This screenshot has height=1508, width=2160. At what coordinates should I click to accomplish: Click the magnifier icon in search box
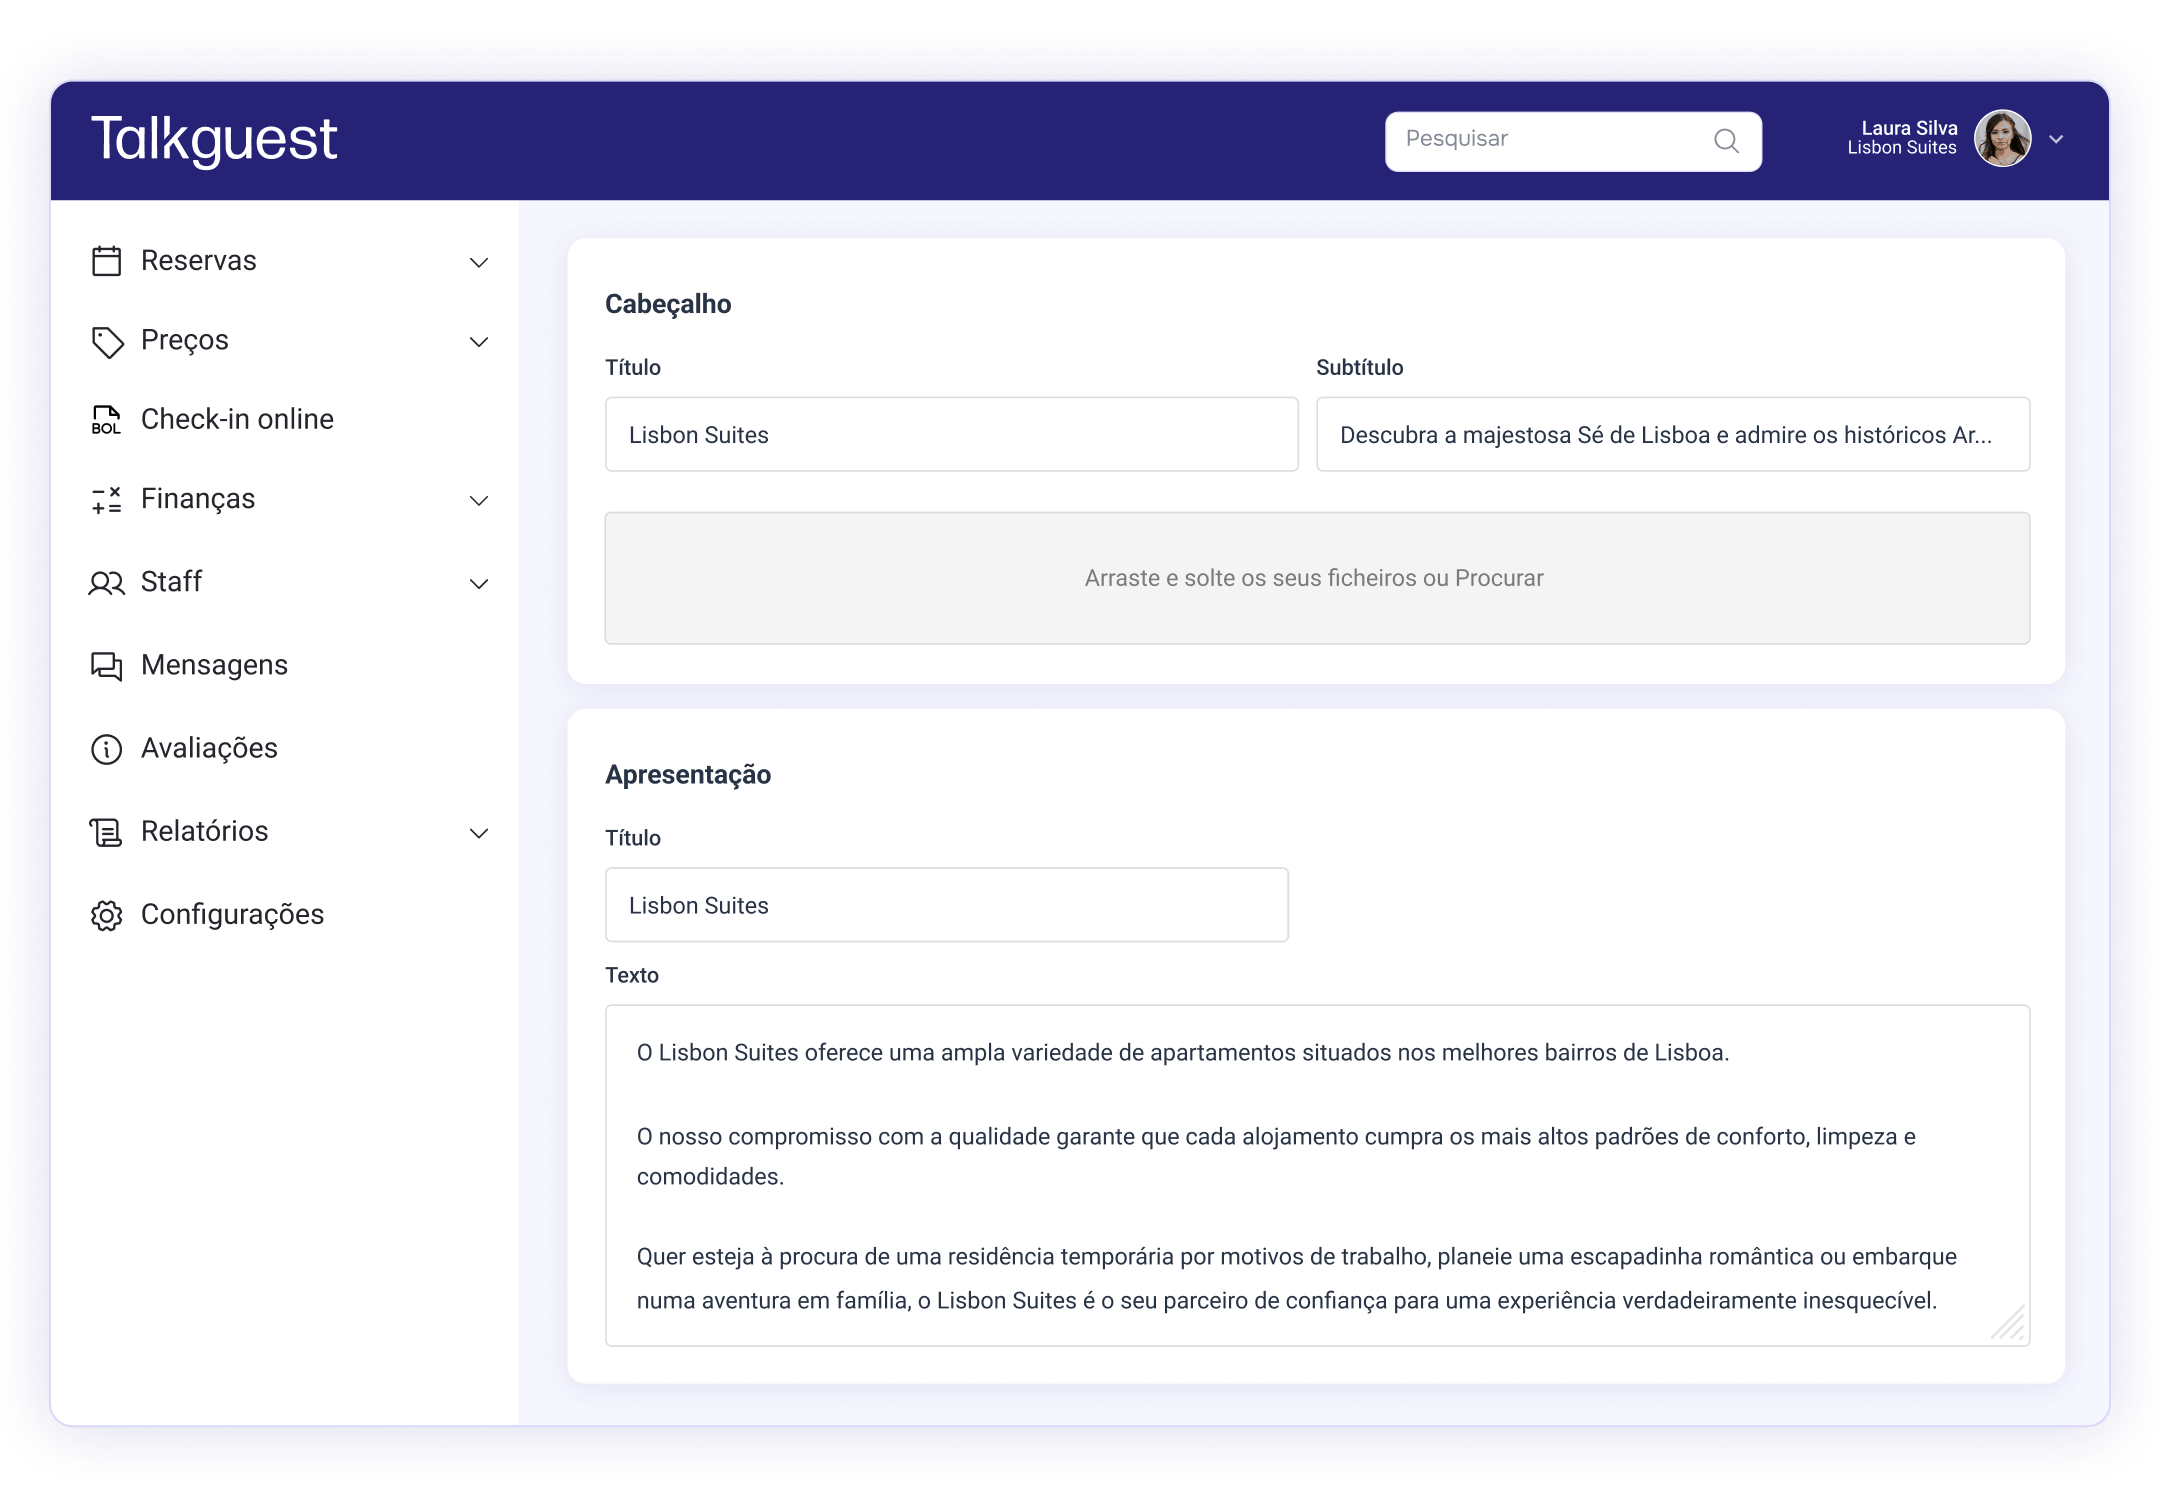(1726, 141)
